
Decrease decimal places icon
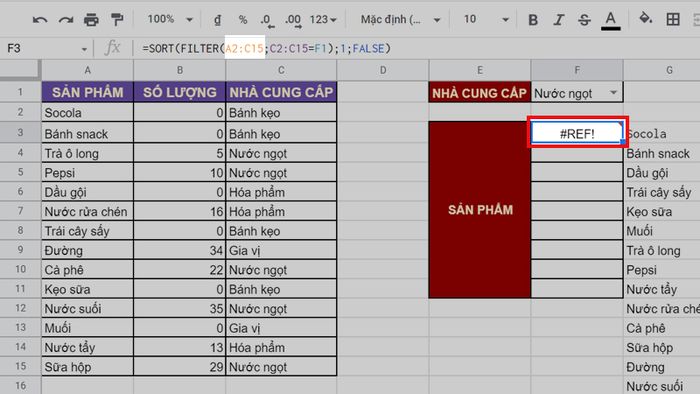[267, 20]
